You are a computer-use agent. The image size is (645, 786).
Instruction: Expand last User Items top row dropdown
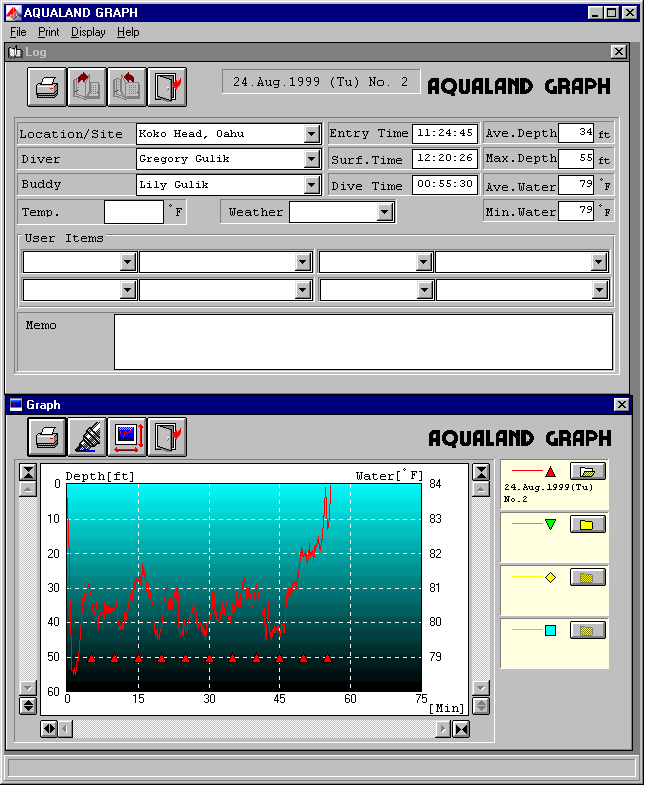coord(599,262)
